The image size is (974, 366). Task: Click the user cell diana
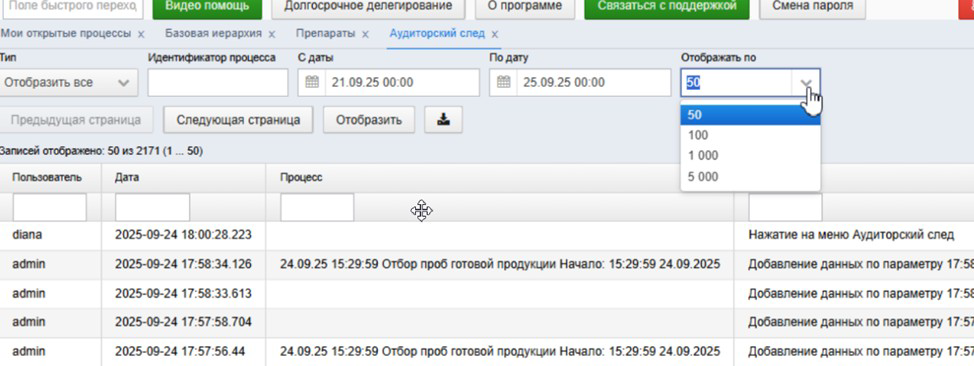tap(26, 235)
